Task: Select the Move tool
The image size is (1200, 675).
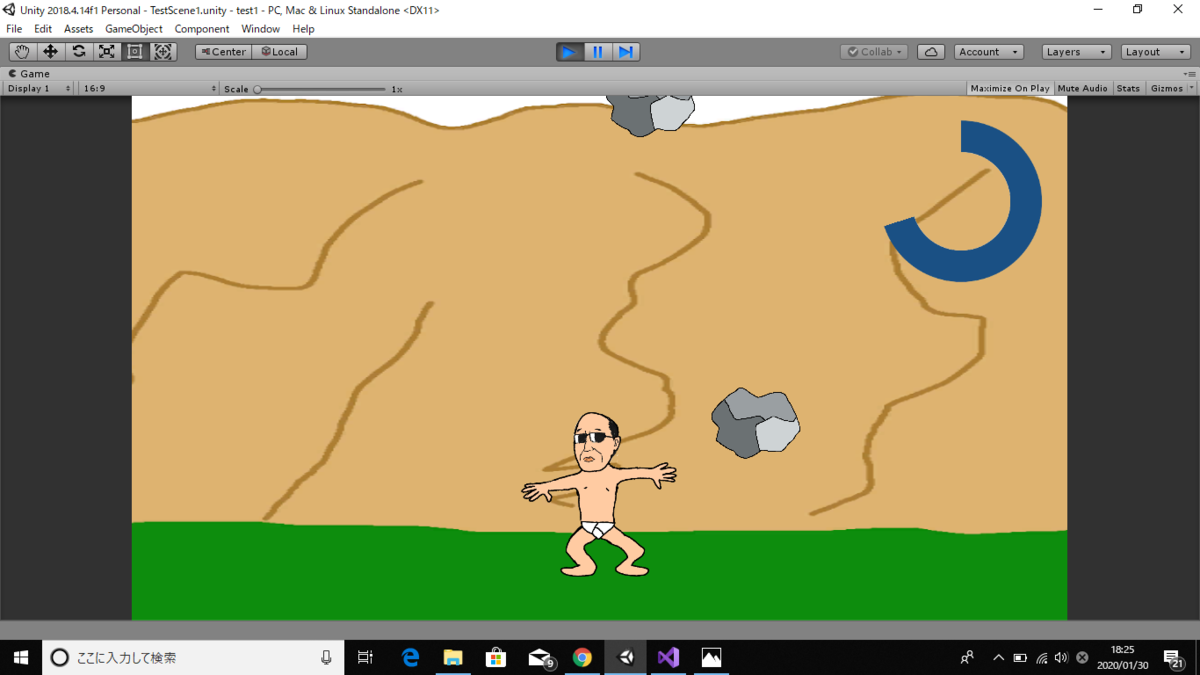Action: (x=50, y=52)
